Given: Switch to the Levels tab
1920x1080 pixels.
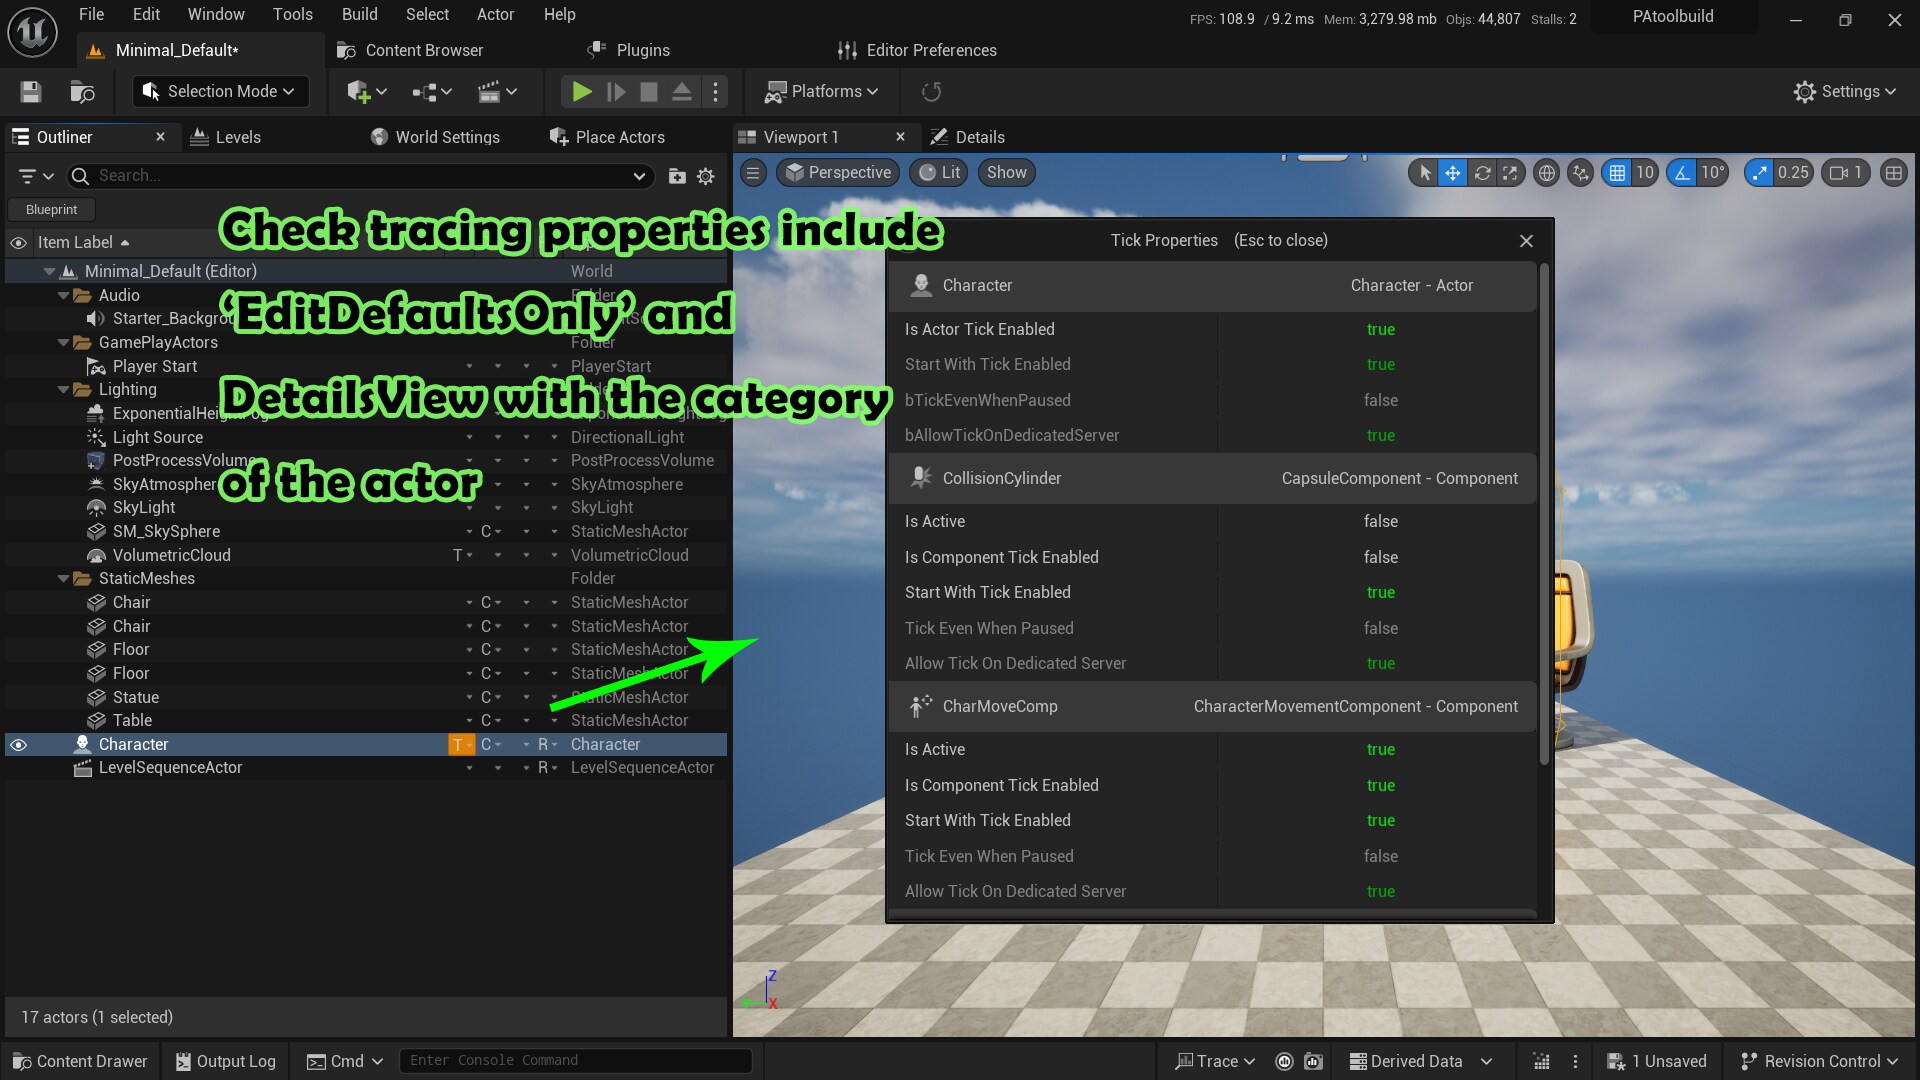Looking at the screenshot, I should 237,137.
